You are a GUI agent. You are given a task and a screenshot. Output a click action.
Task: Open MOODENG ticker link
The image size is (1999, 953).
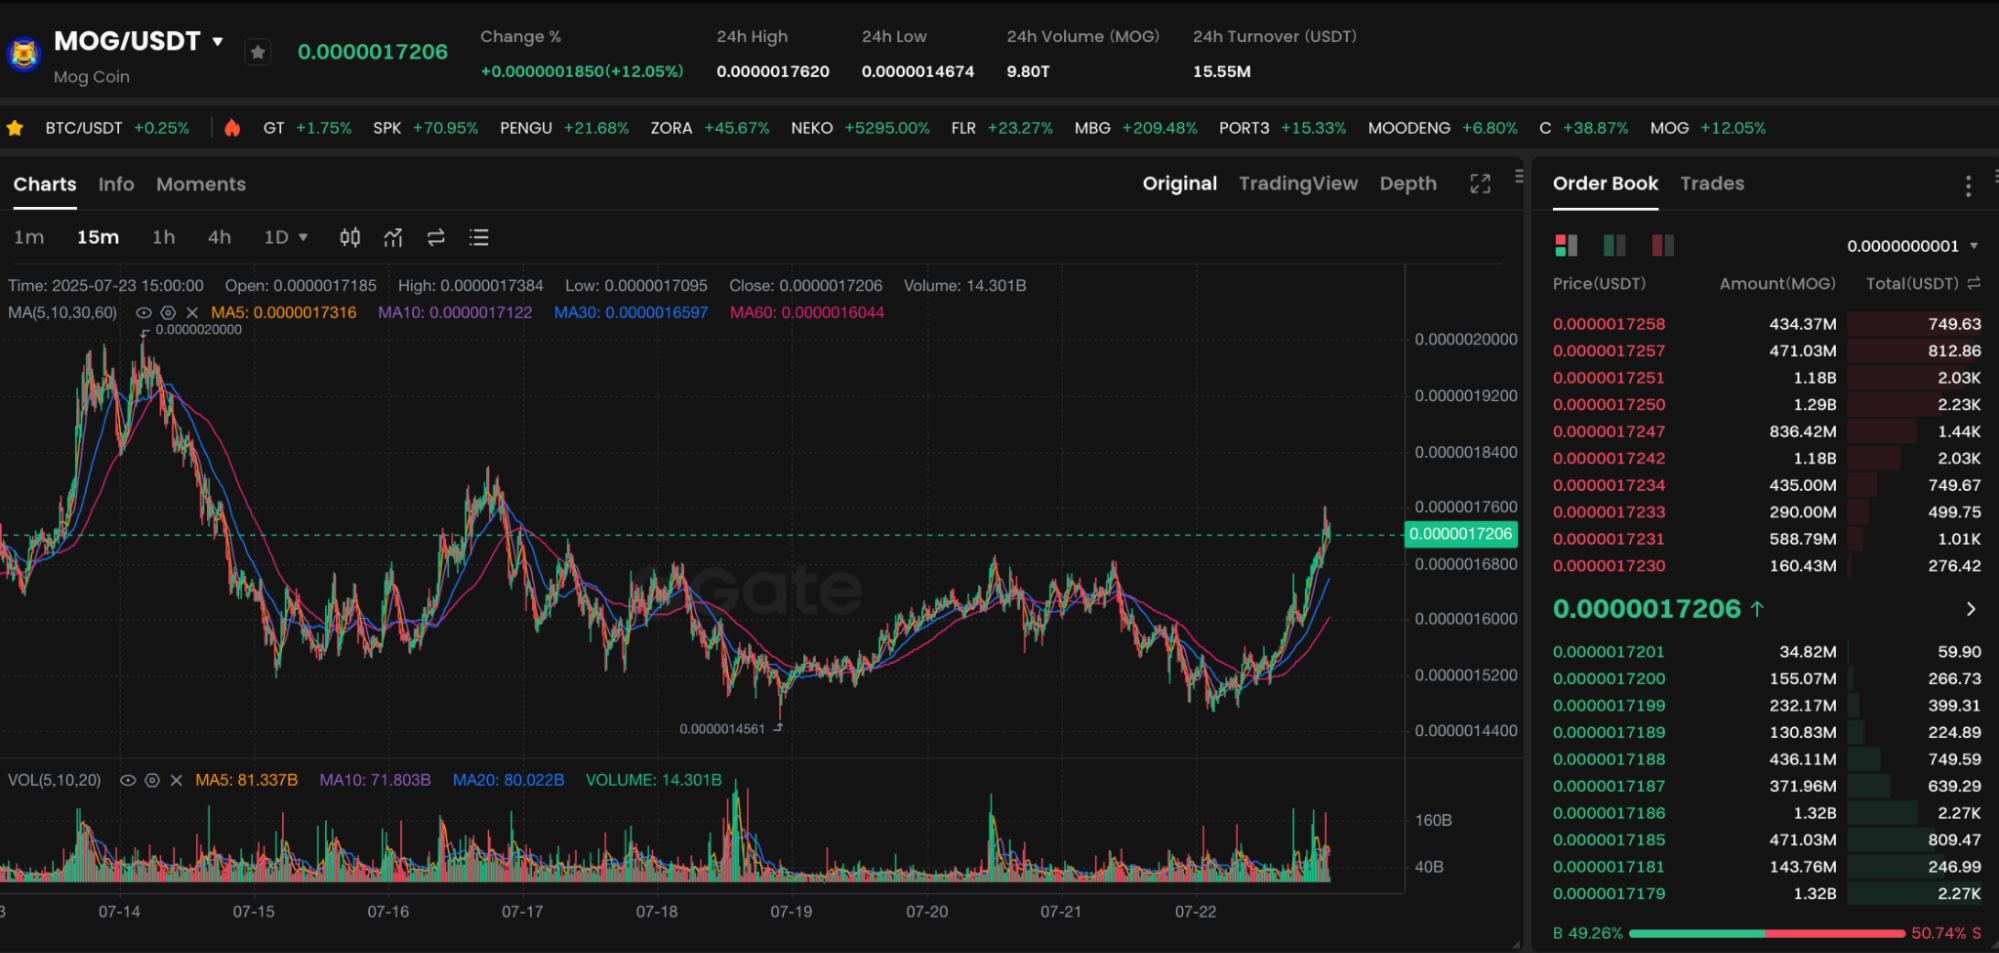(1442, 128)
